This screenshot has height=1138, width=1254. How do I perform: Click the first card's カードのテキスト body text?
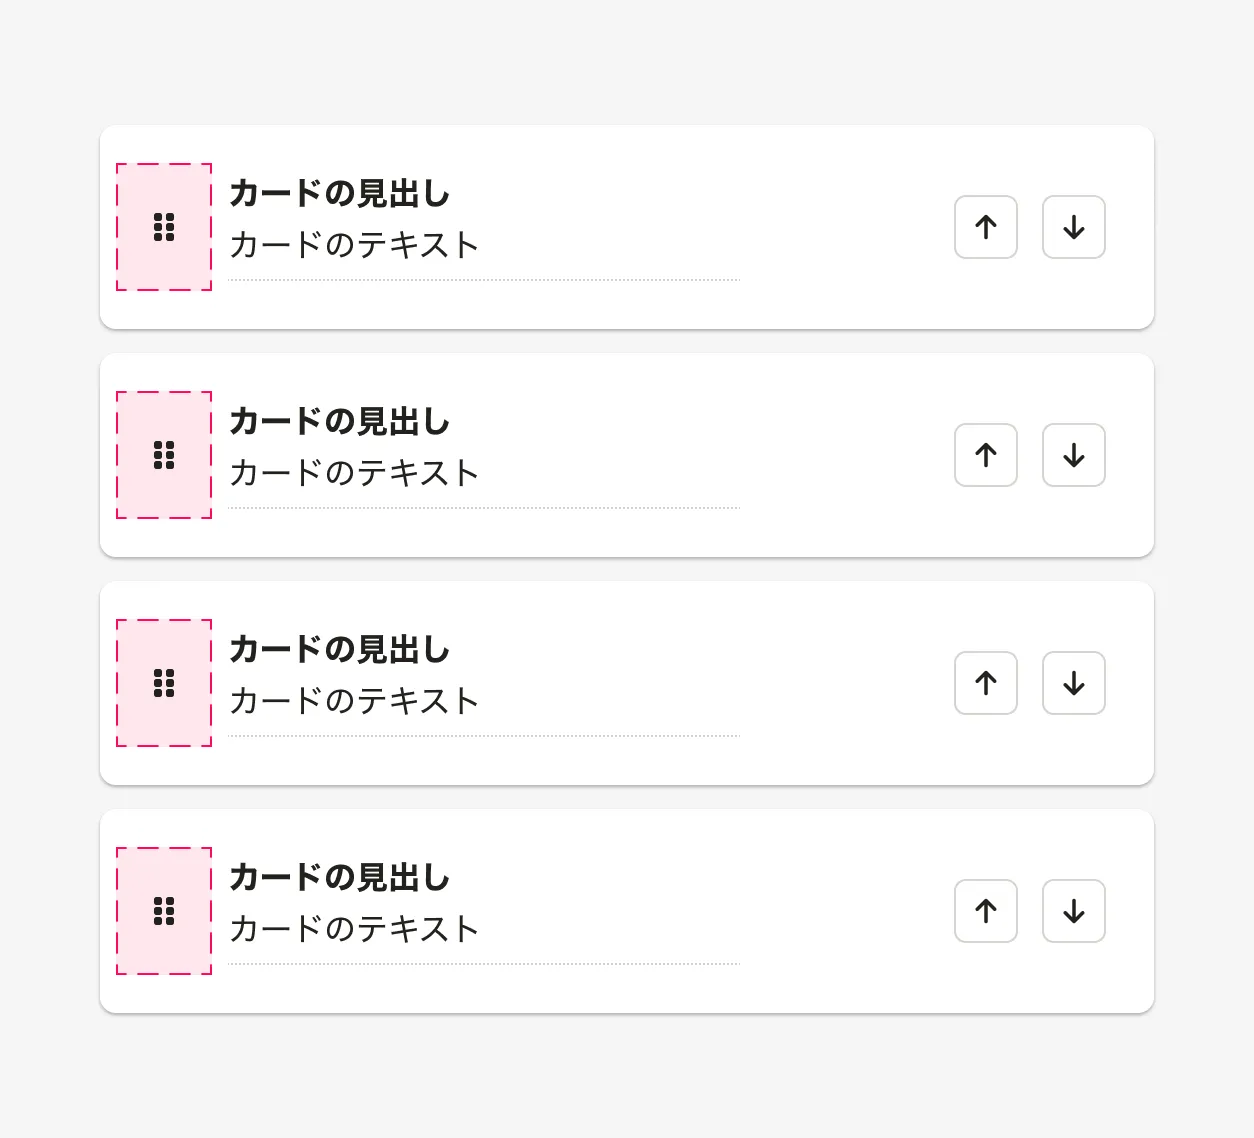tap(354, 245)
